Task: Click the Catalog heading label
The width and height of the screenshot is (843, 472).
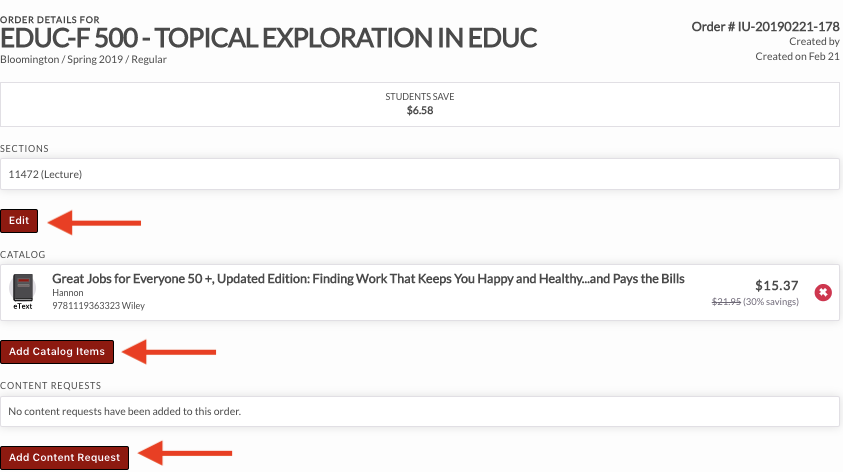Action: (23, 255)
